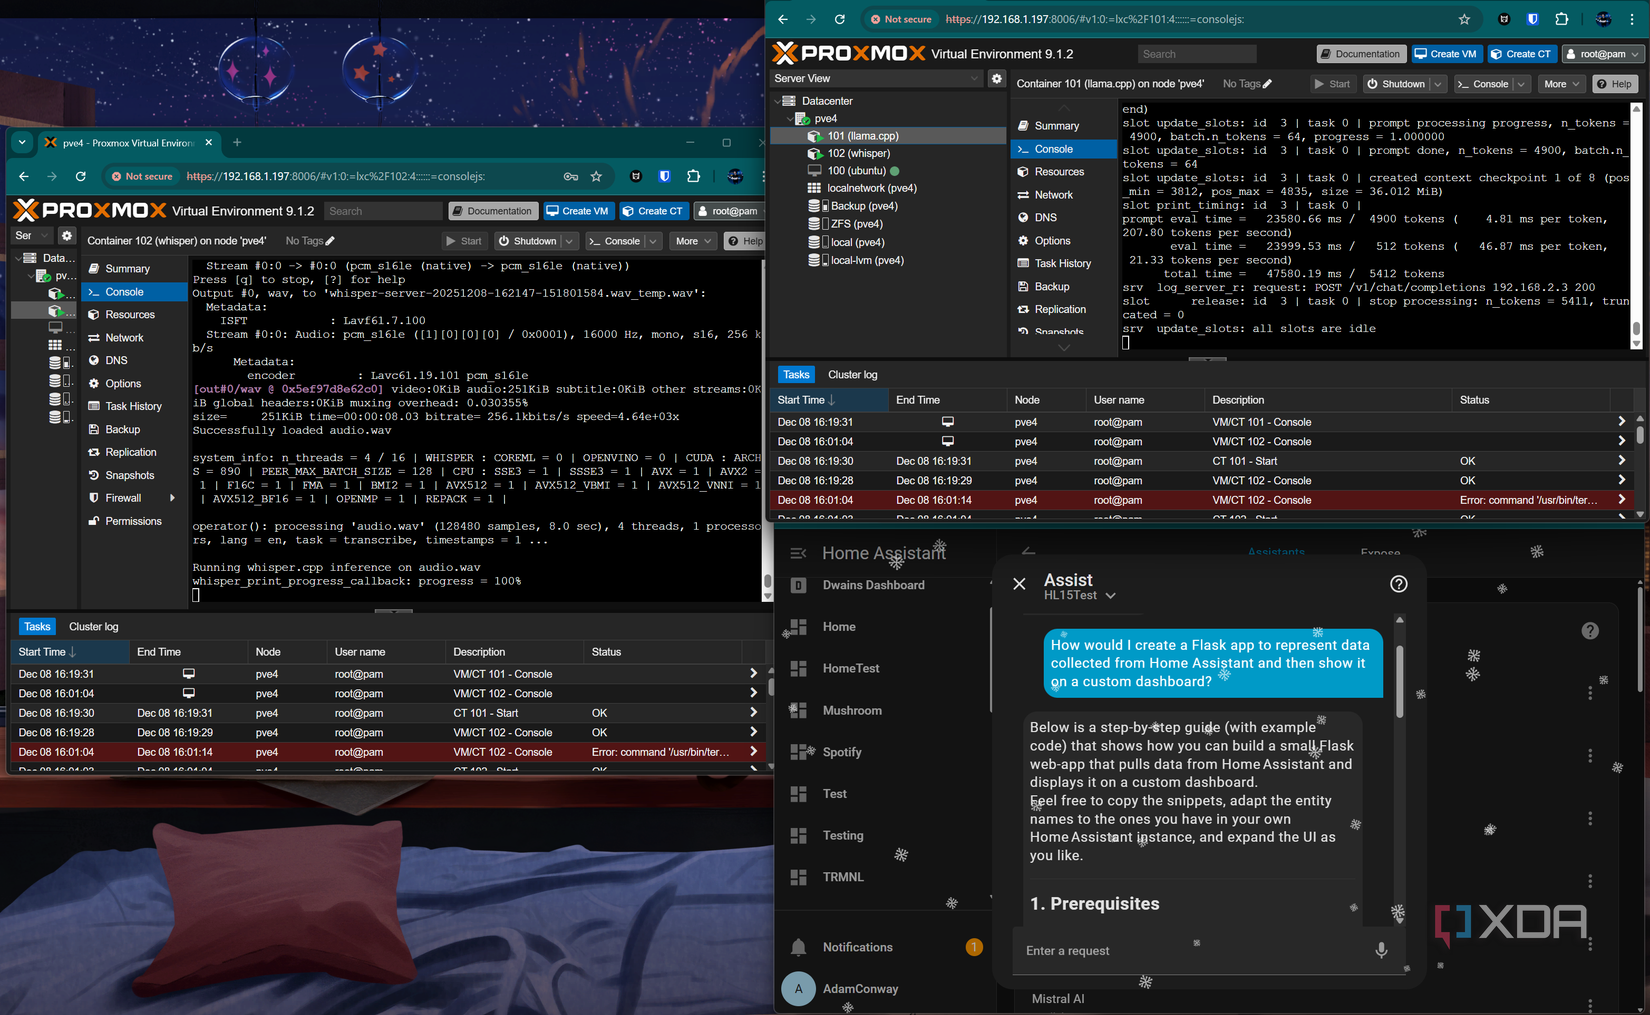The height and width of the screenshot is (1015, 1650).
Task: Click the help question mark in Assist
Action: [1398, 584]
